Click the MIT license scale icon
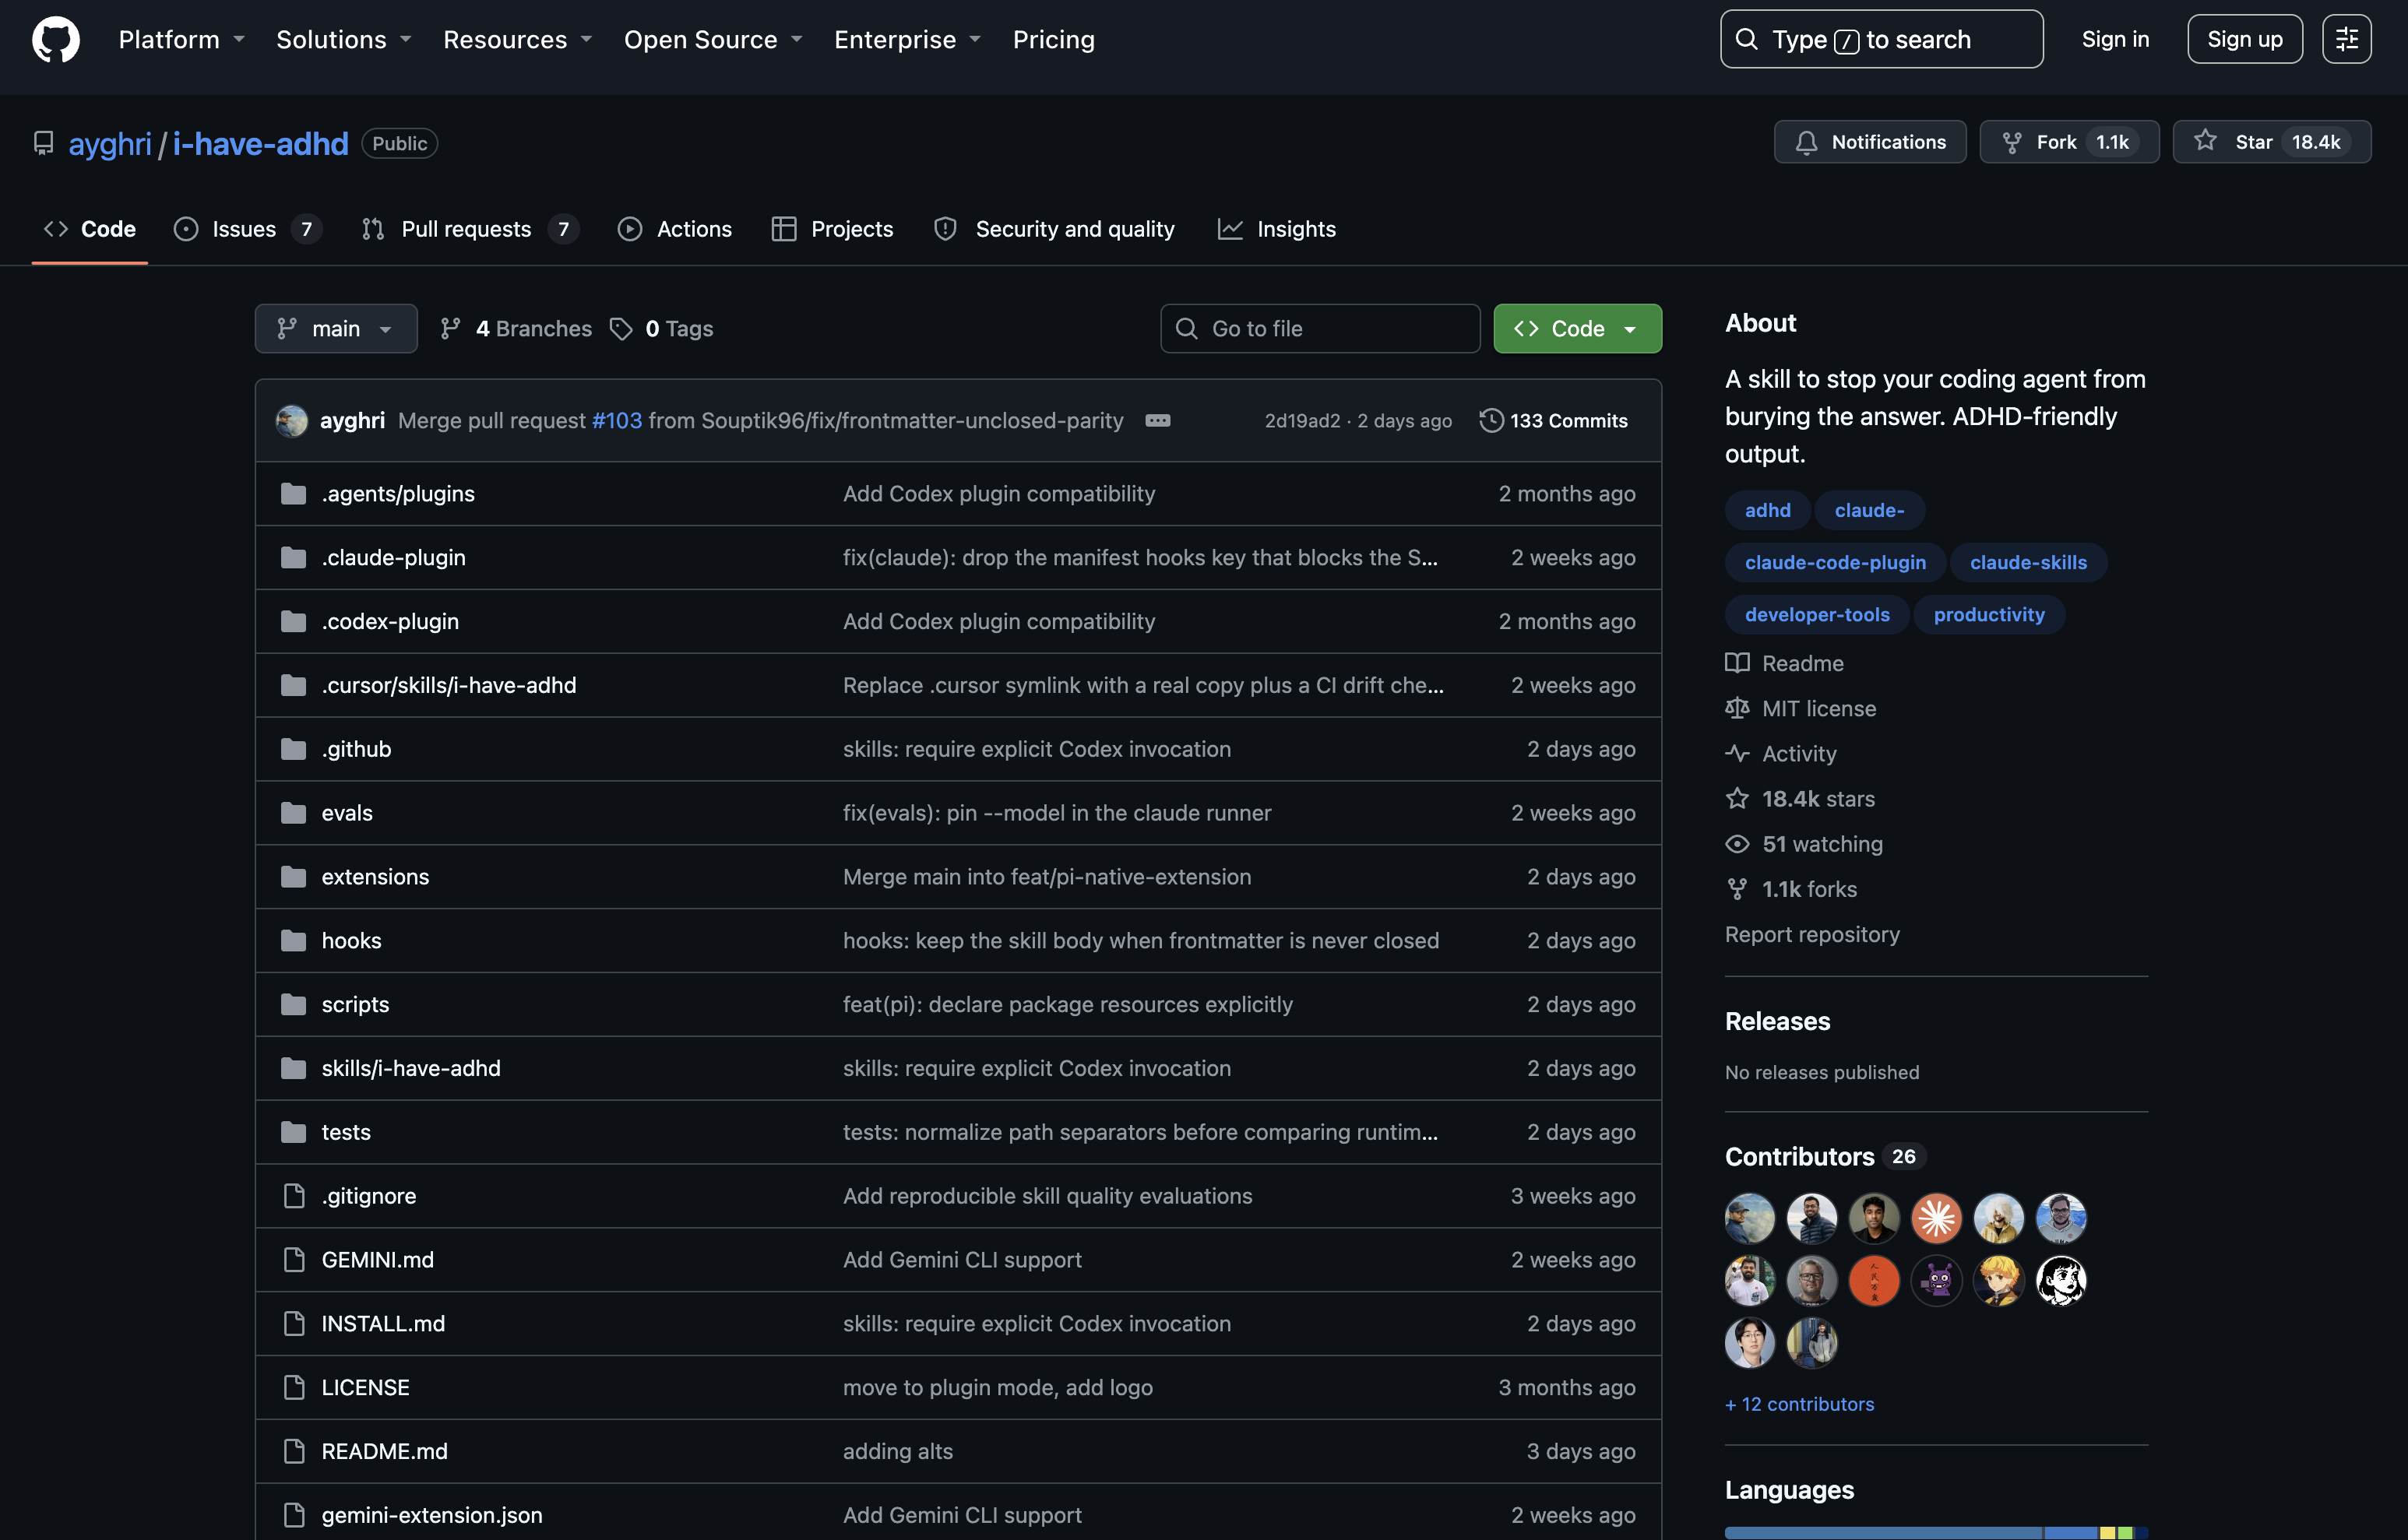This screenshot has width=2408, height=1540. pos(1737,708)
